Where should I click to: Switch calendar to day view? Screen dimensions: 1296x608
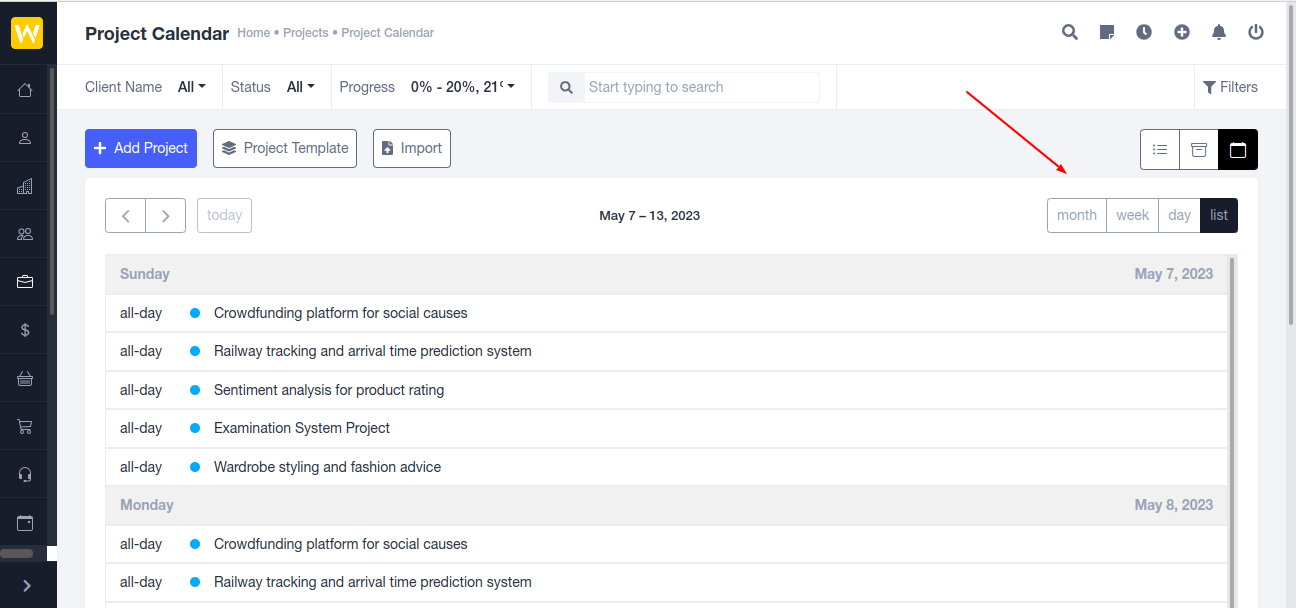pos(1180,215)
